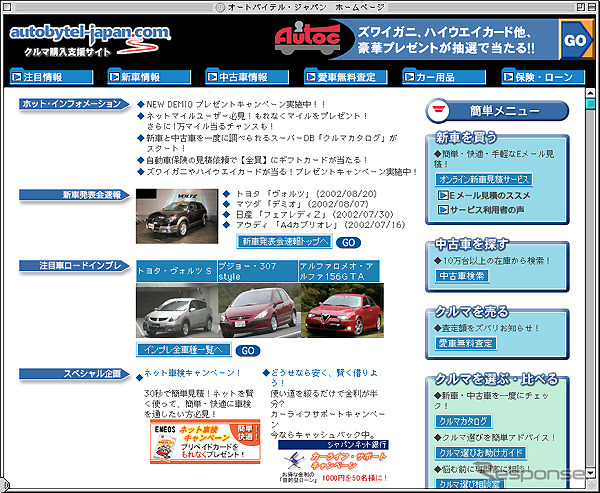Open the マツダ「デミオ」(2002/08/07) link

(x=302, y=204)
